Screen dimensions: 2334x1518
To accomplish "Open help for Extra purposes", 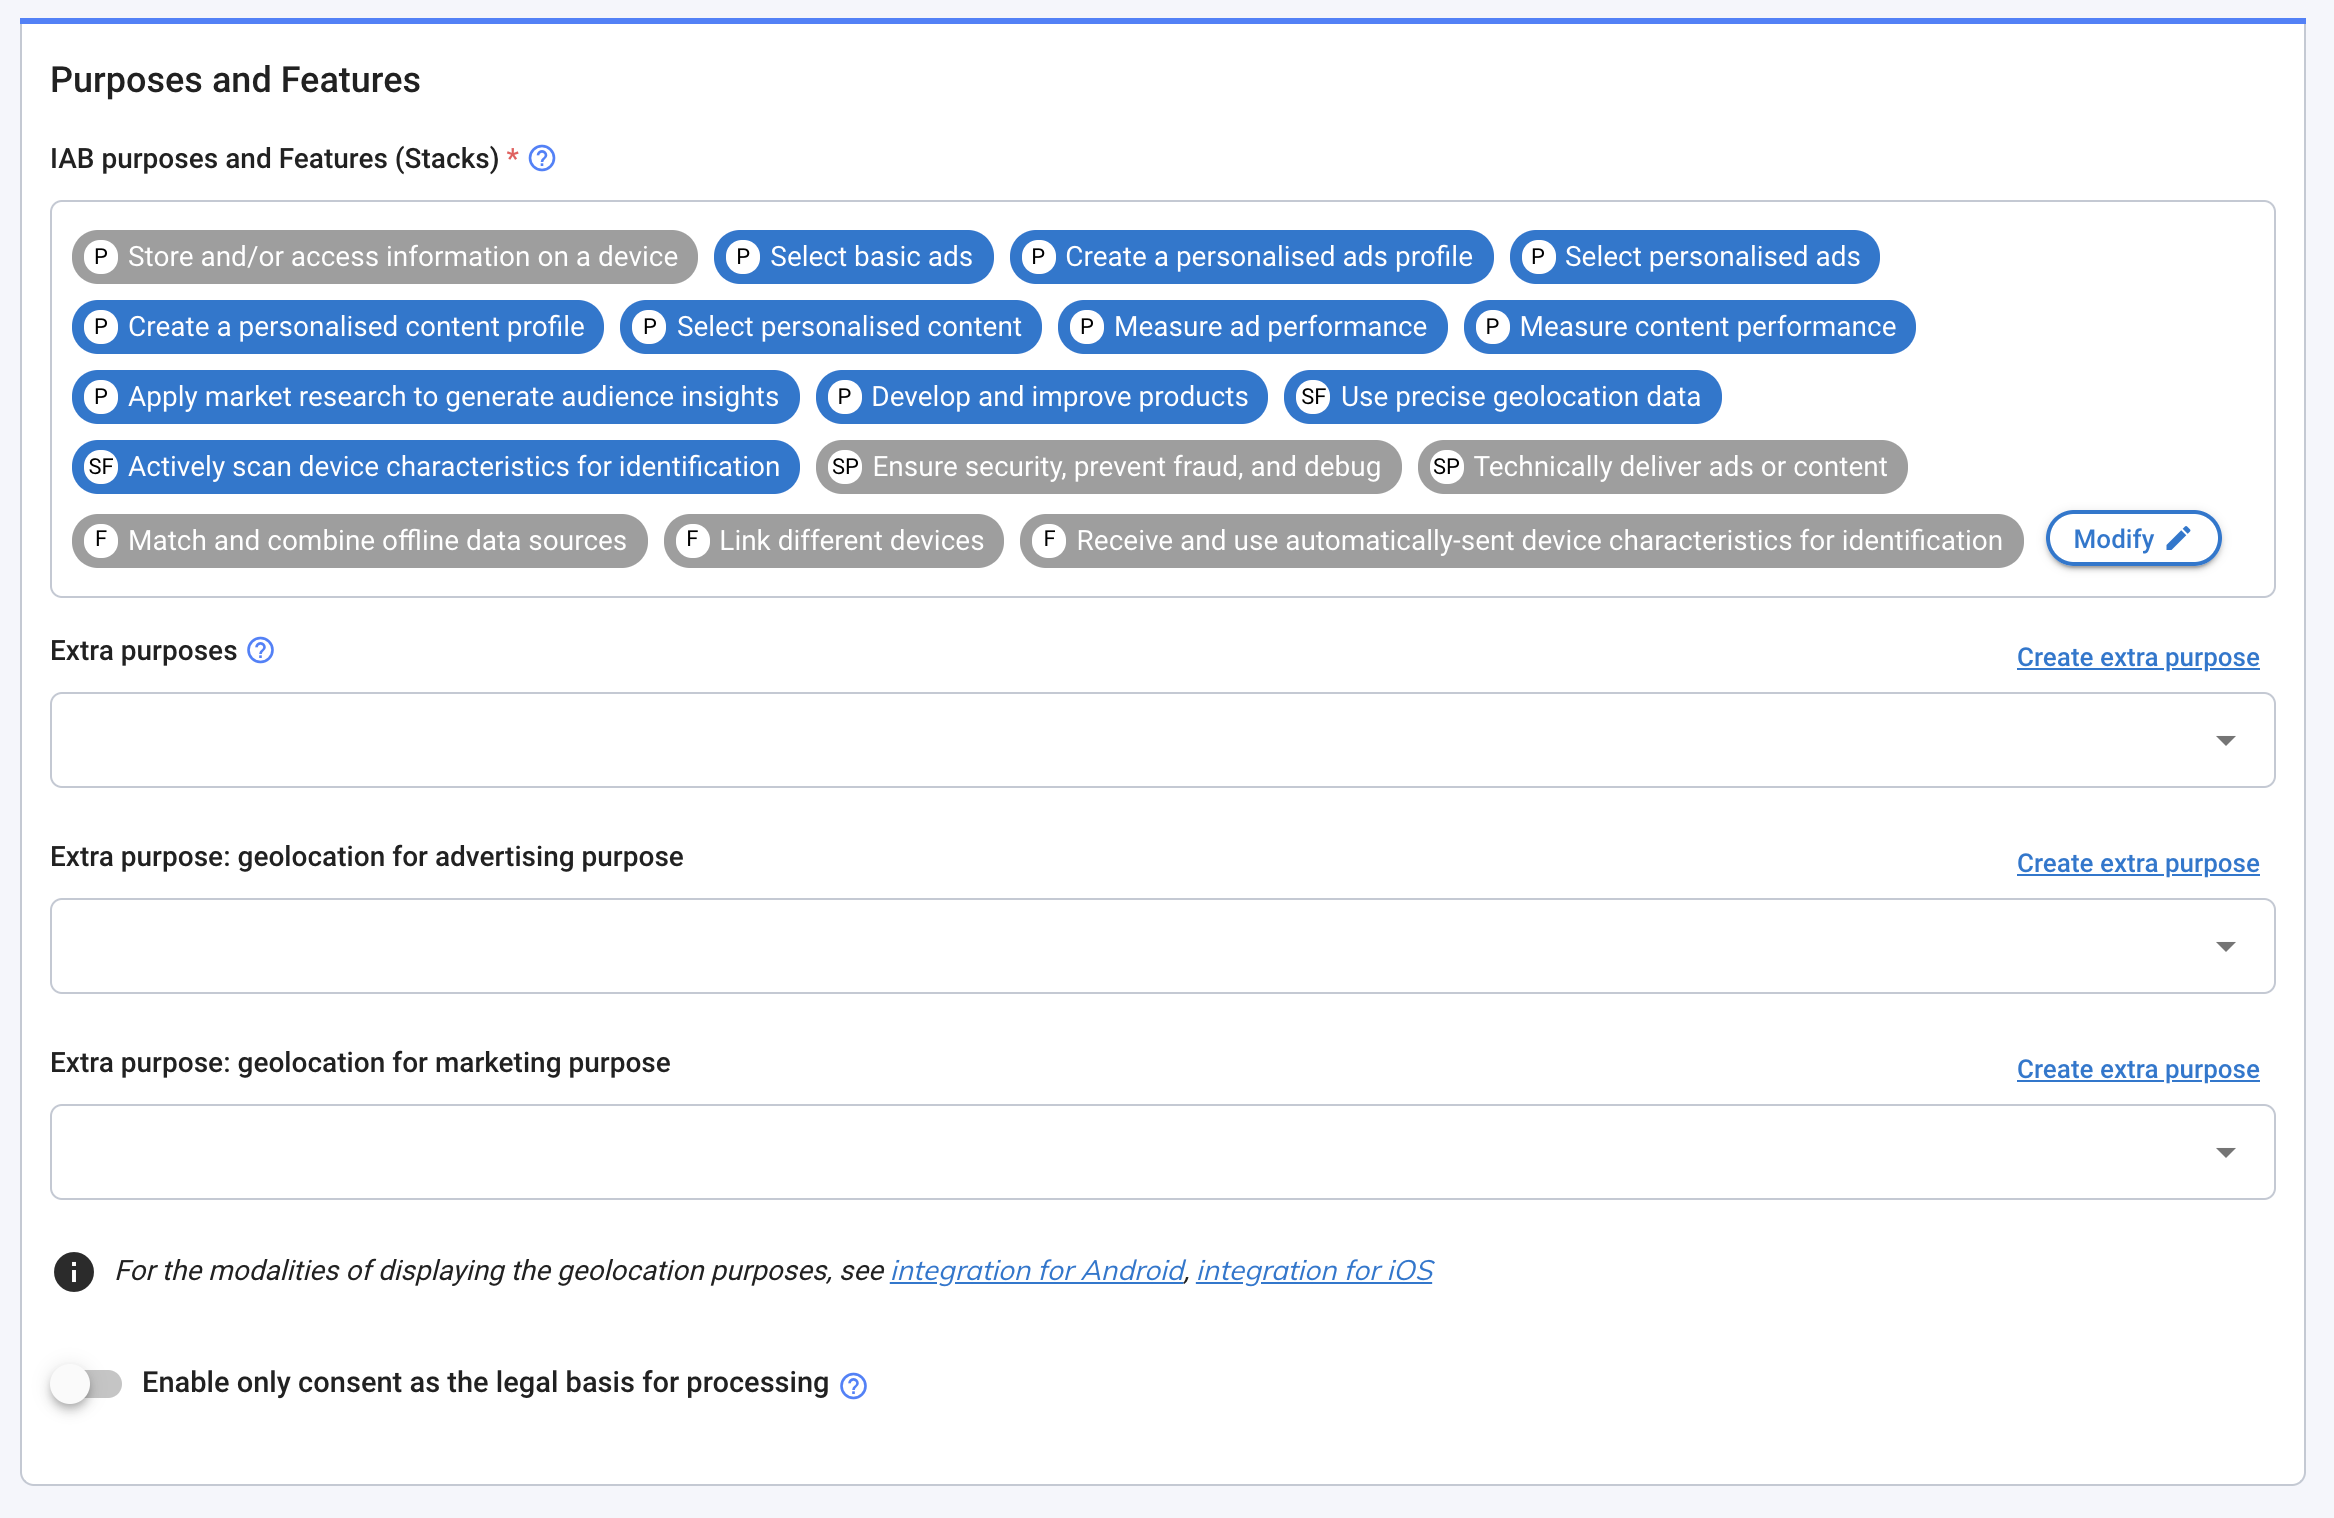I will pos(260,651).
